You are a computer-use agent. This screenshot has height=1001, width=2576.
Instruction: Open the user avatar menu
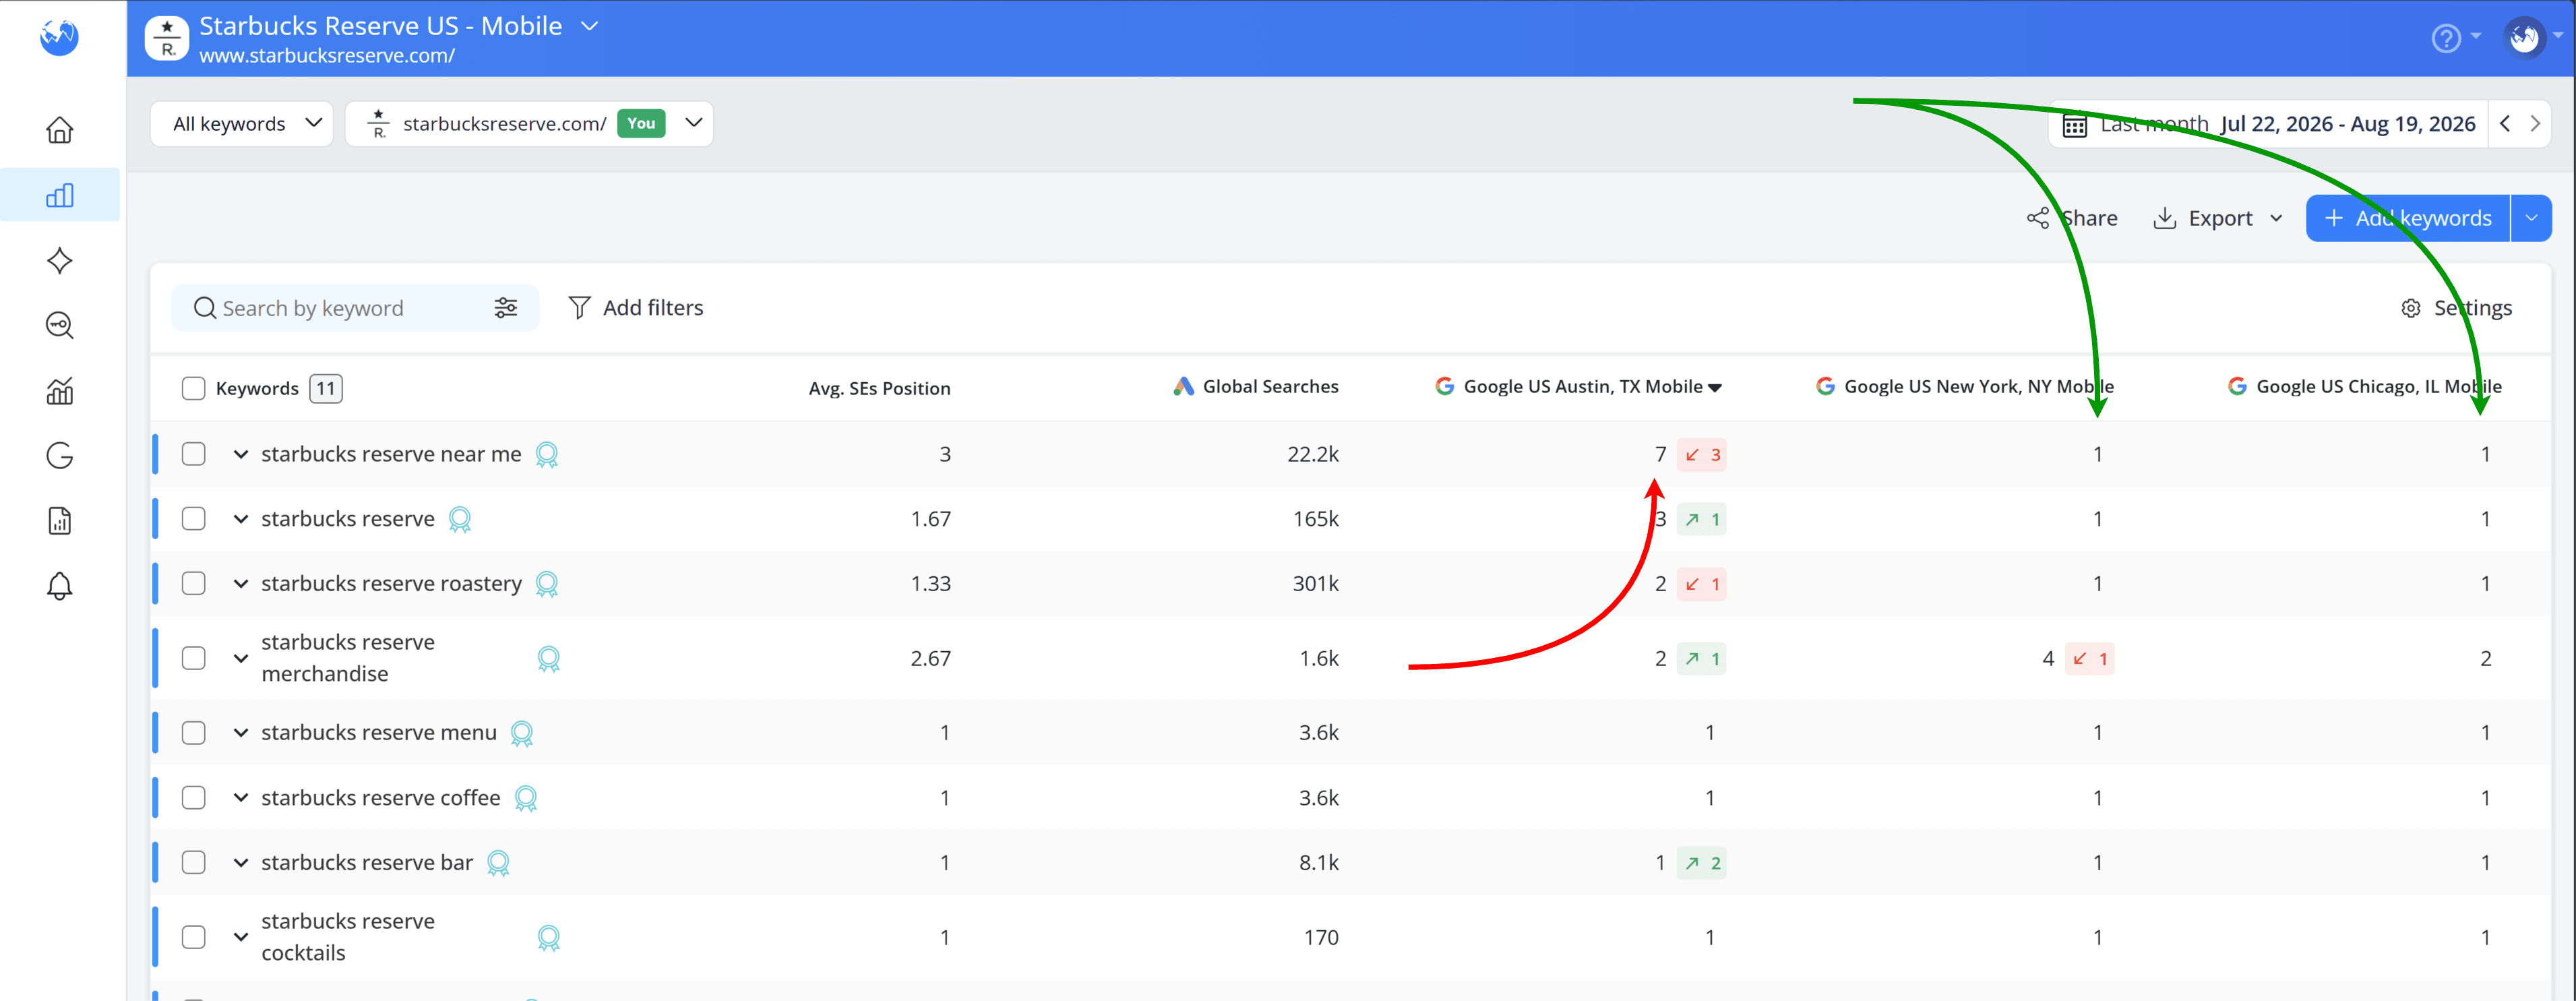(x=2524, y=38)
